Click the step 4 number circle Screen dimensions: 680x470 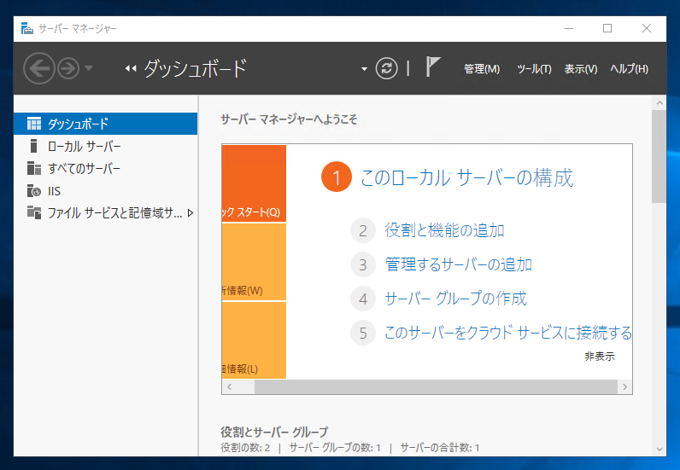363,299
